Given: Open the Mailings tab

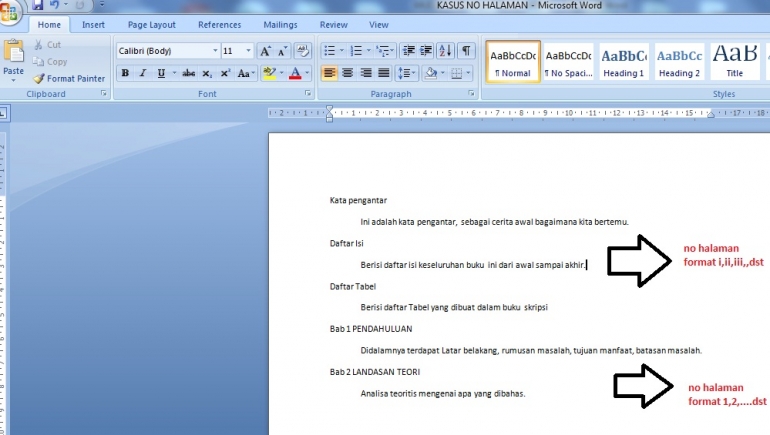Looking at the screenshot, I should tap(280, 25).
